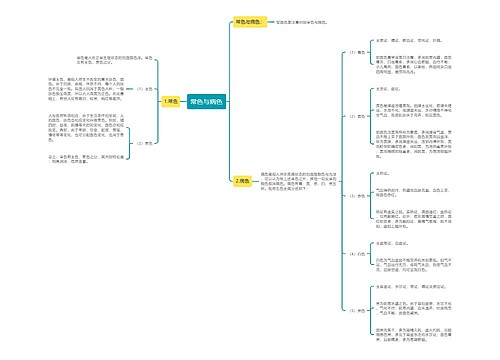Viewport: 500px width, 360px height.
Task: Select the 主热证 leaf under 赤色
Action: 383,174
